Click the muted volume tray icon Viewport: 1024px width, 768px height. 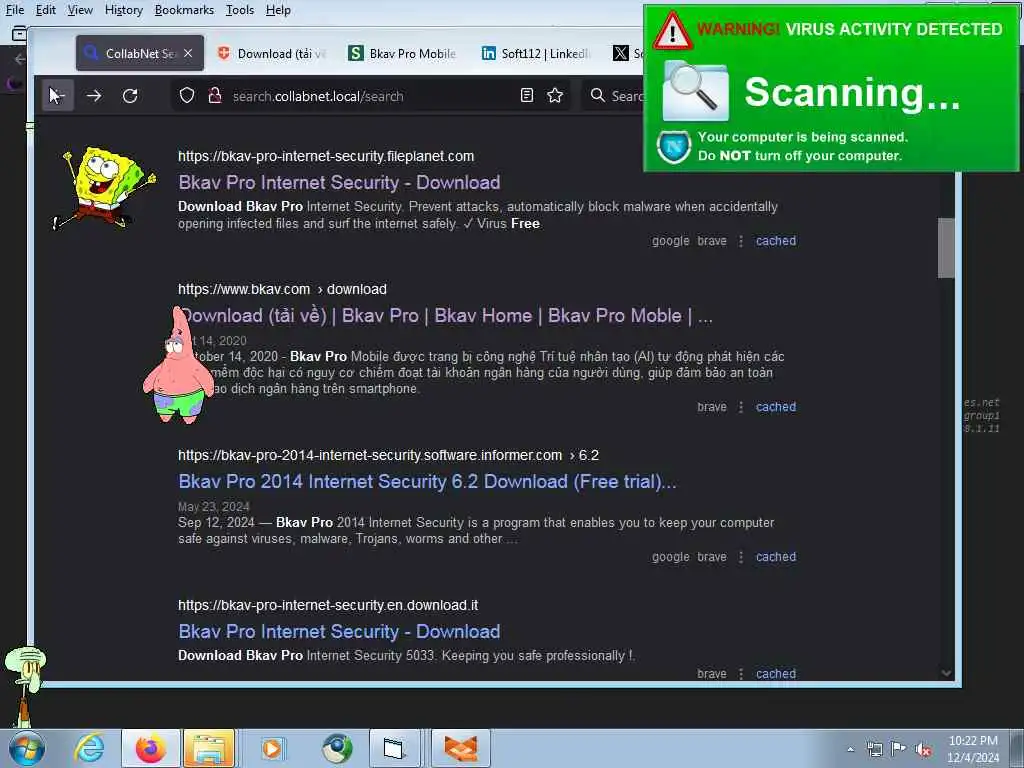(923, 750)
